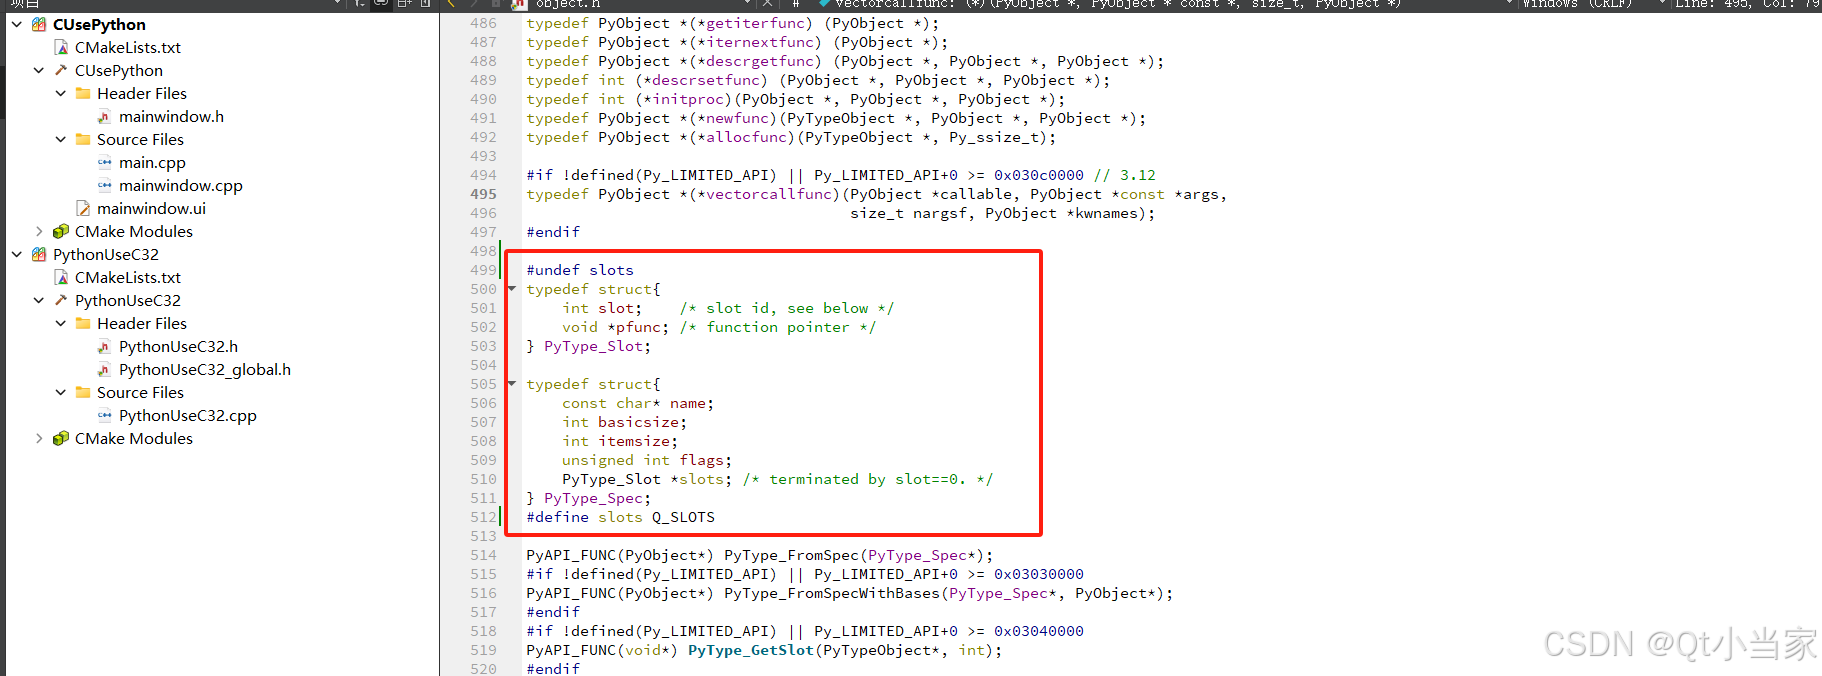Click the 'iternextfunc' typedef name
1822x676 pixels.
tap(760, 42)
